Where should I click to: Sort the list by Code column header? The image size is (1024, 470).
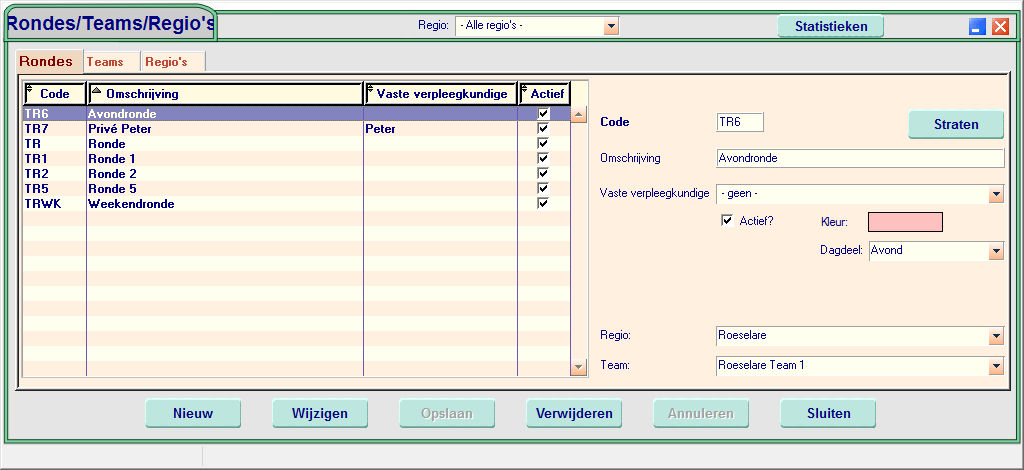click(54, 94)
